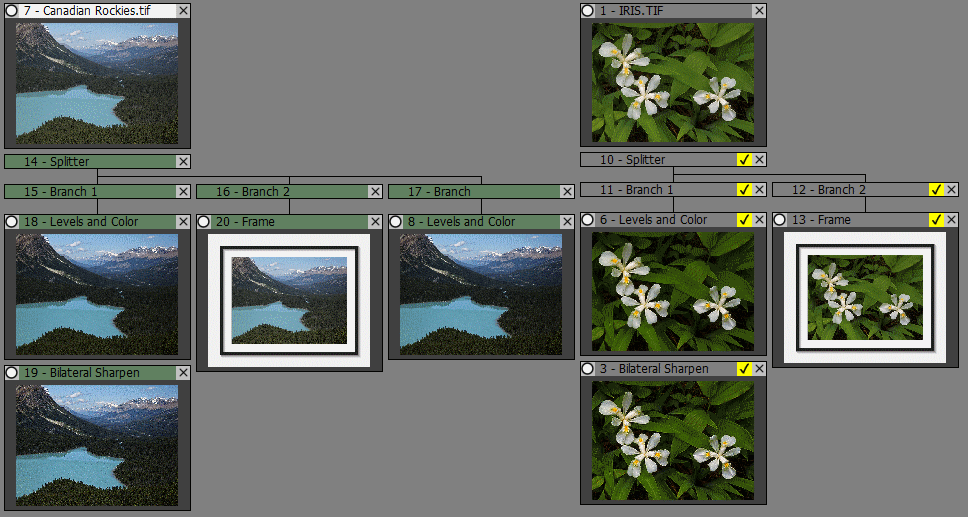Click the 6 - Levels and Color flower preview

(673, 292)
